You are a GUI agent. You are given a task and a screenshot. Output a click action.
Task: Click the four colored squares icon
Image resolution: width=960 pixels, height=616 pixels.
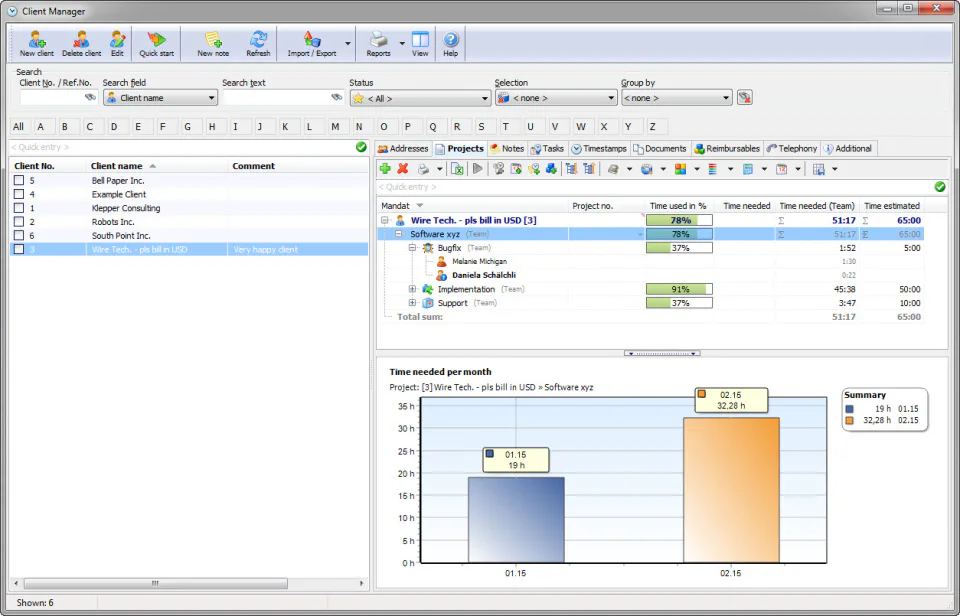[680, 169]
